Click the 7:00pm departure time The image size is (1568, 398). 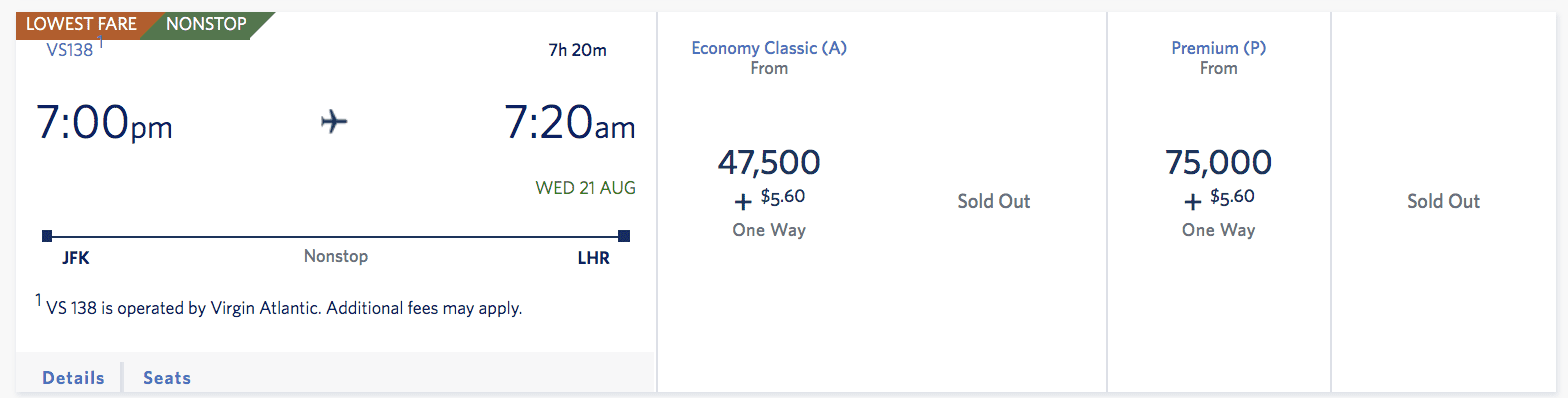point(104,123)
